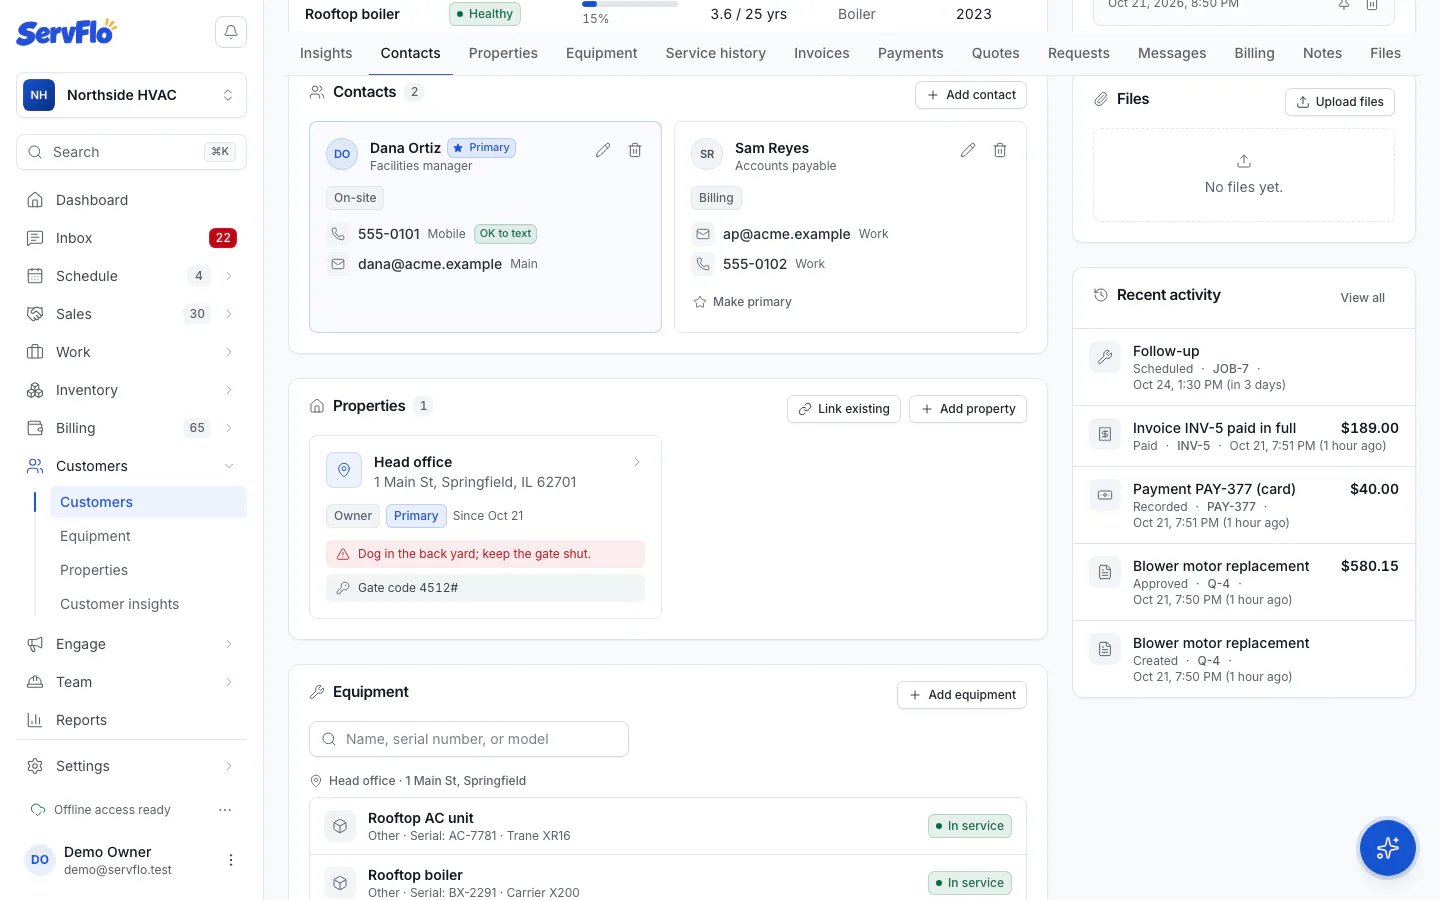The image size is (1440, 900).
Task: Click the Link existing button
Action: click(844, 409)
